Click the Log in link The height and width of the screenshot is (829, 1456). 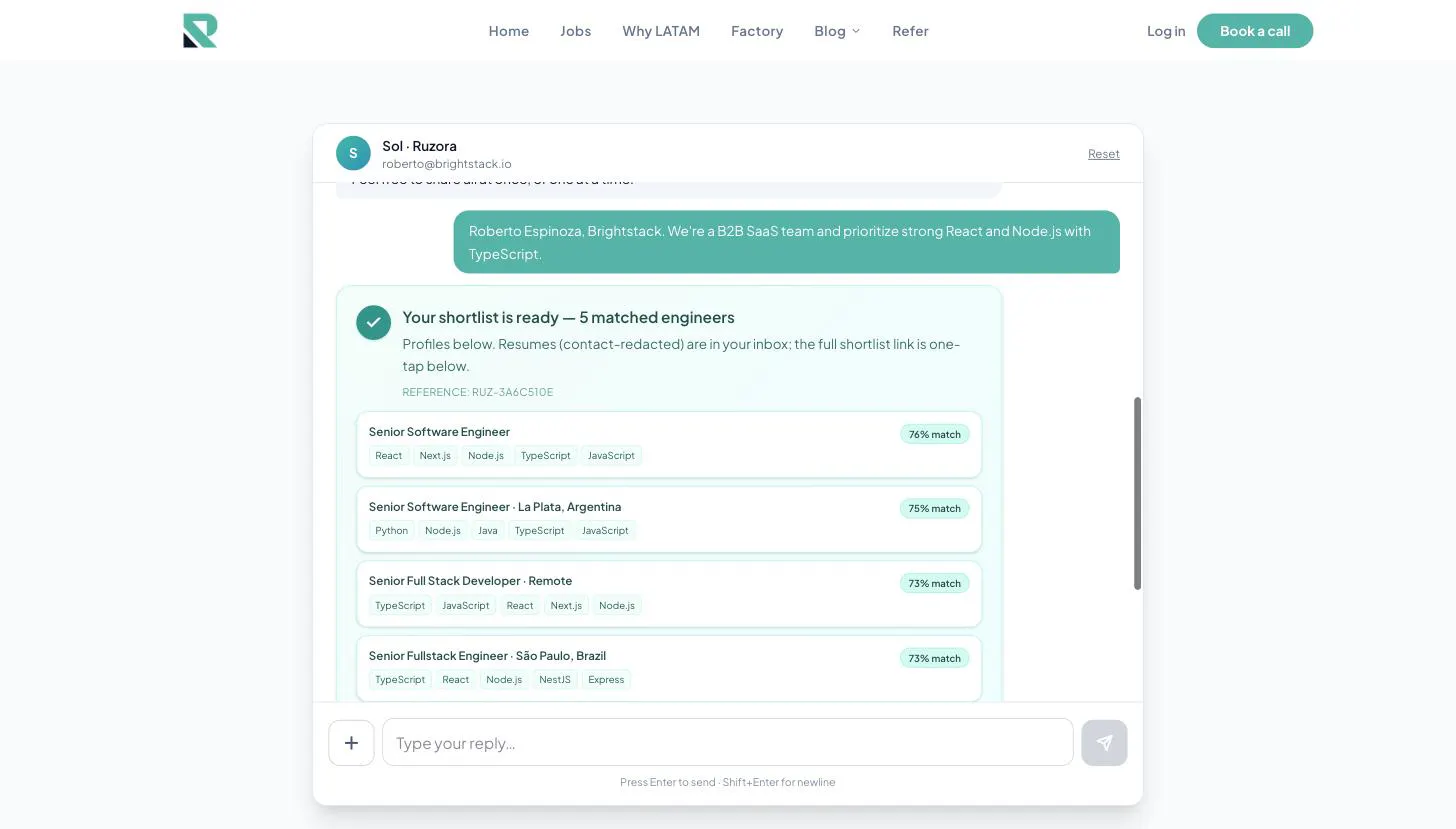(x=1166, y=31)
